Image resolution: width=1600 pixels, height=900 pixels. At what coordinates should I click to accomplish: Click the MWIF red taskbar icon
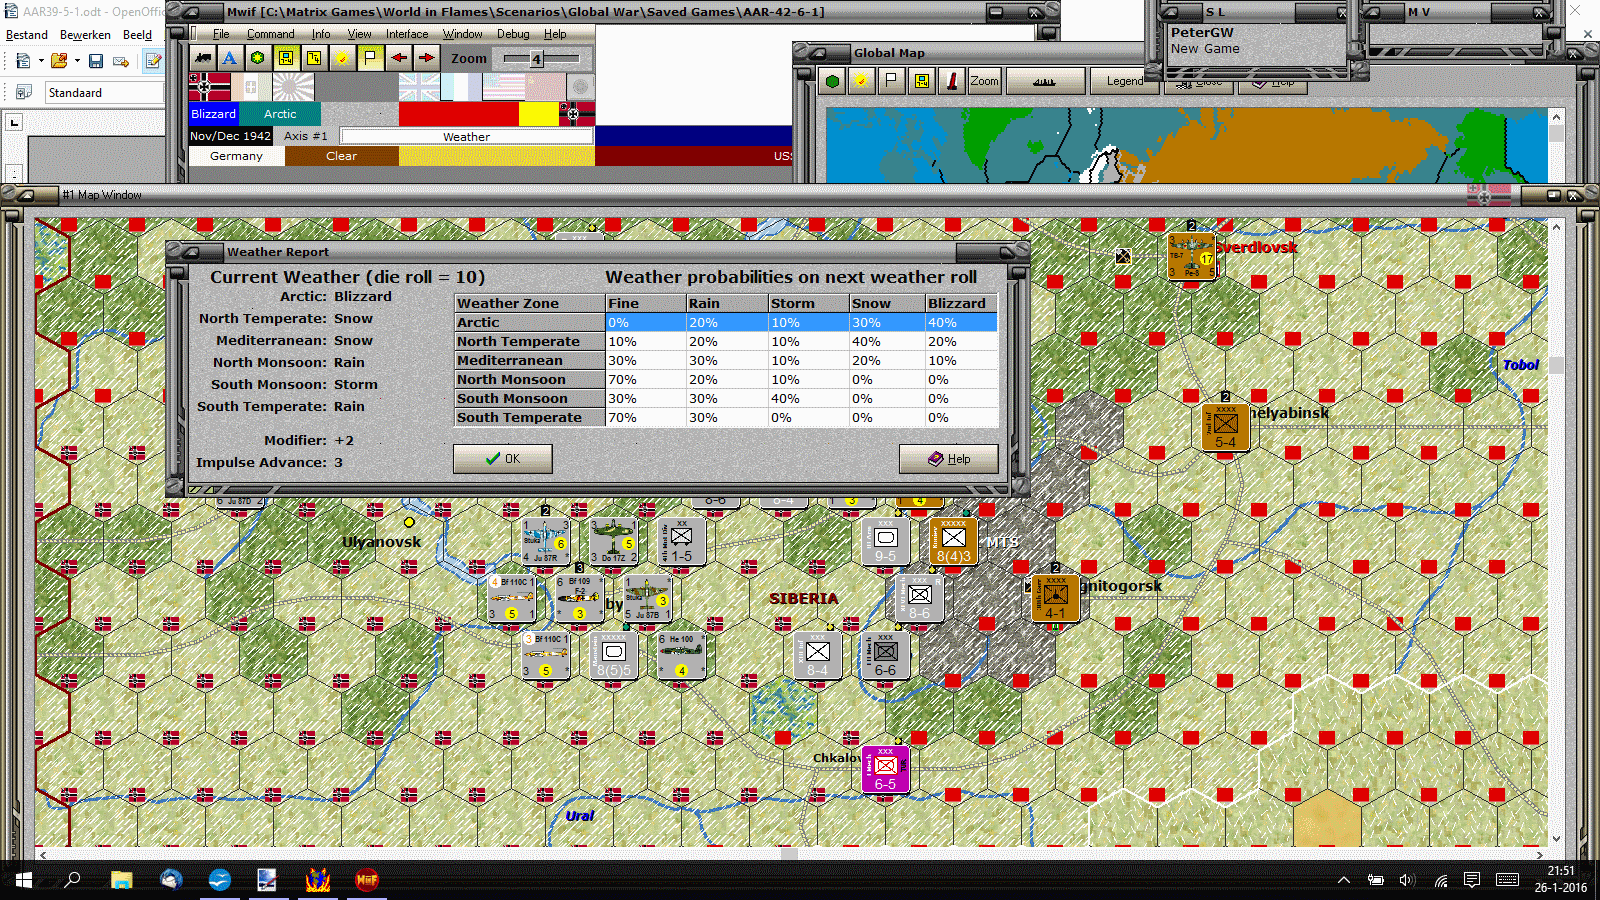point(367,880)
